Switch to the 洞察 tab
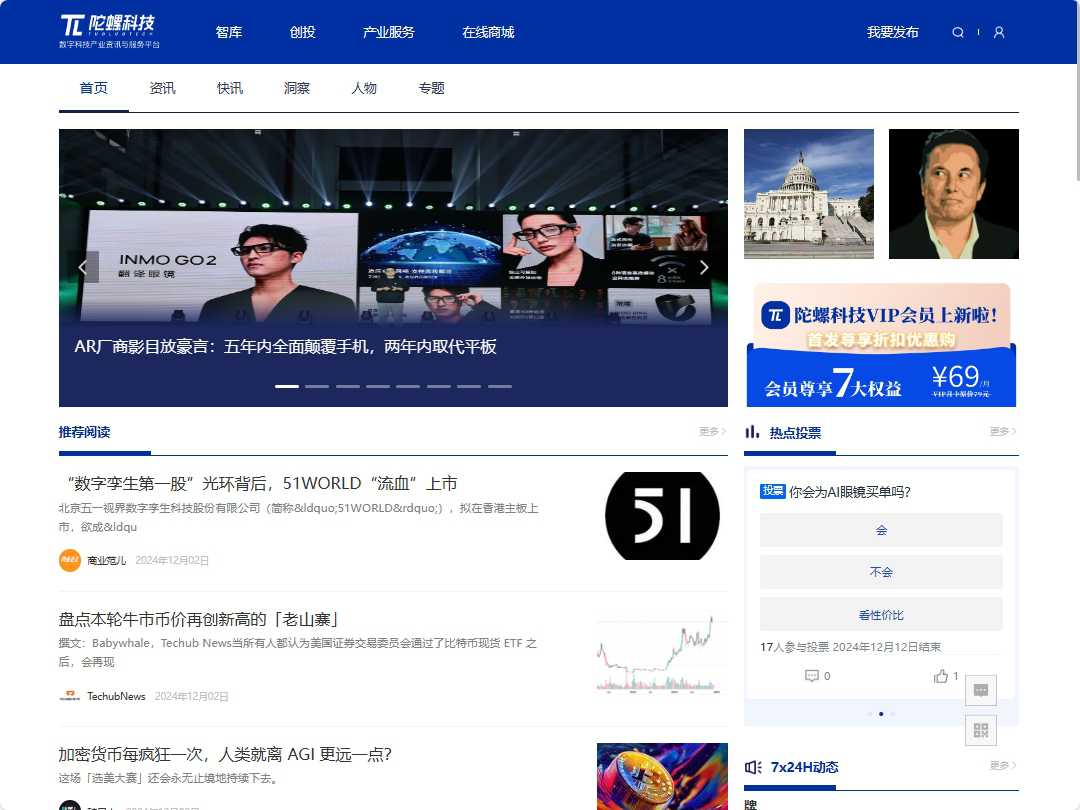Viewport: 1080px width, 810px height. click(x=297, y=88)
